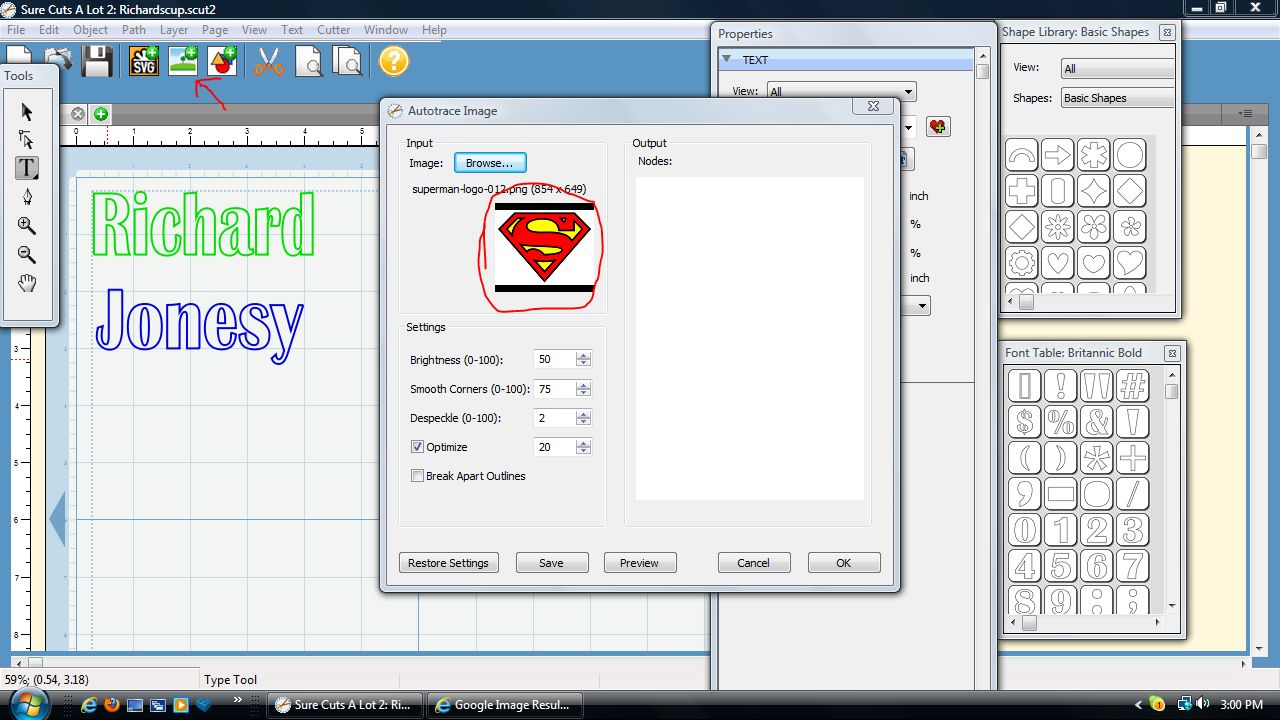The image size is (1280, 720).
Task: Click the Despeckle value field
Action: pyautogui.click(x=555, y=417)
